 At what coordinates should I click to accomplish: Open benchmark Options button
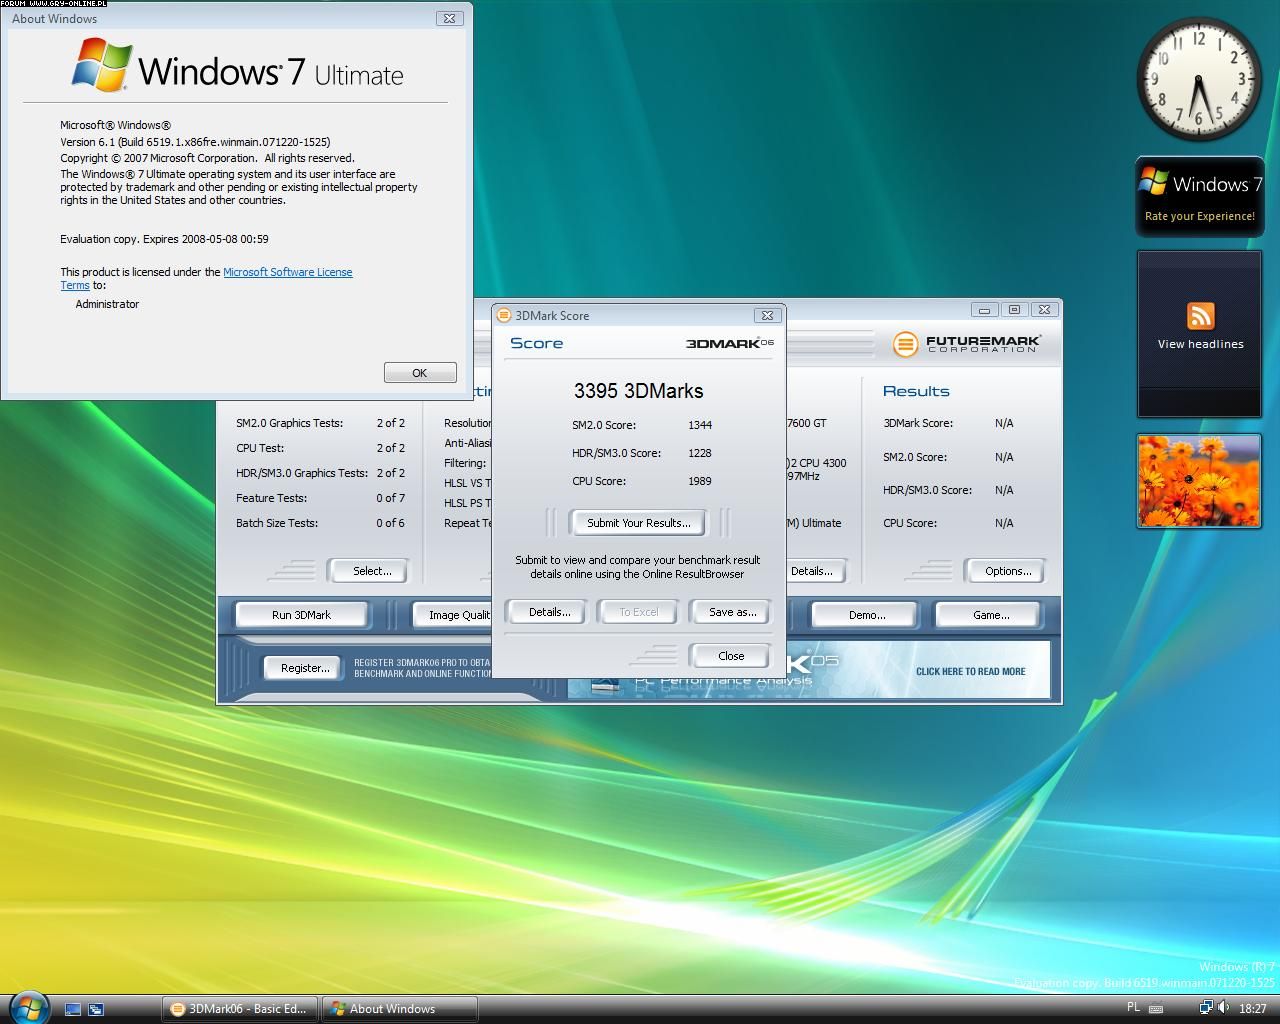1007,571
